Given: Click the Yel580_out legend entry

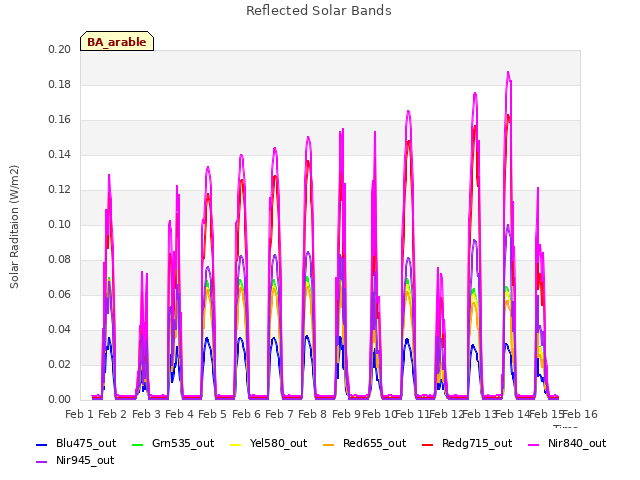Looking at the screenshot, I should coord(269,444).
